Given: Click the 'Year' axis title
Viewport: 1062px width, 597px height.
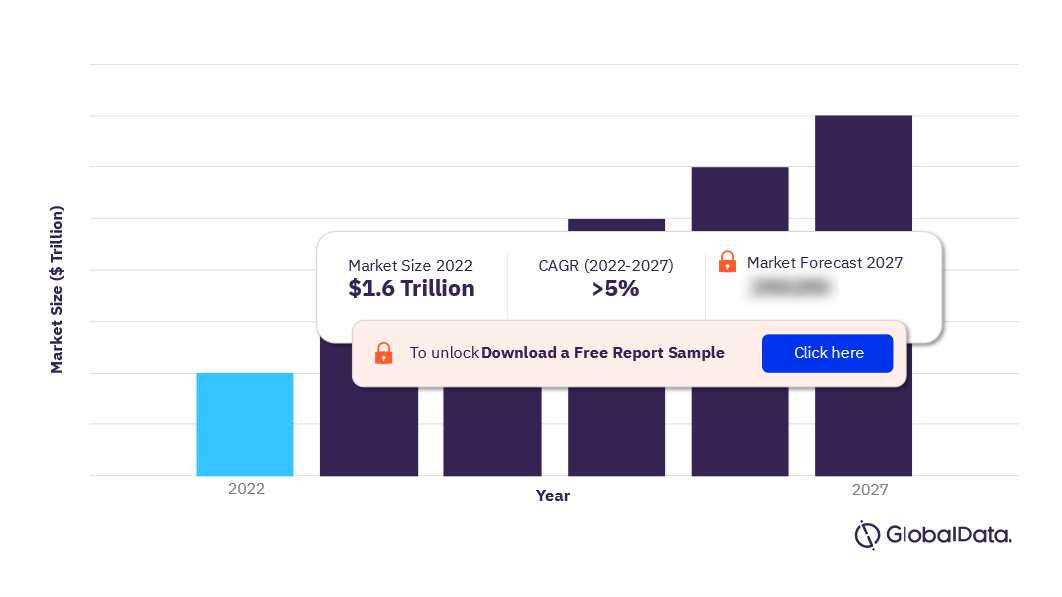Looking at the screenshot, I should 553,496.
